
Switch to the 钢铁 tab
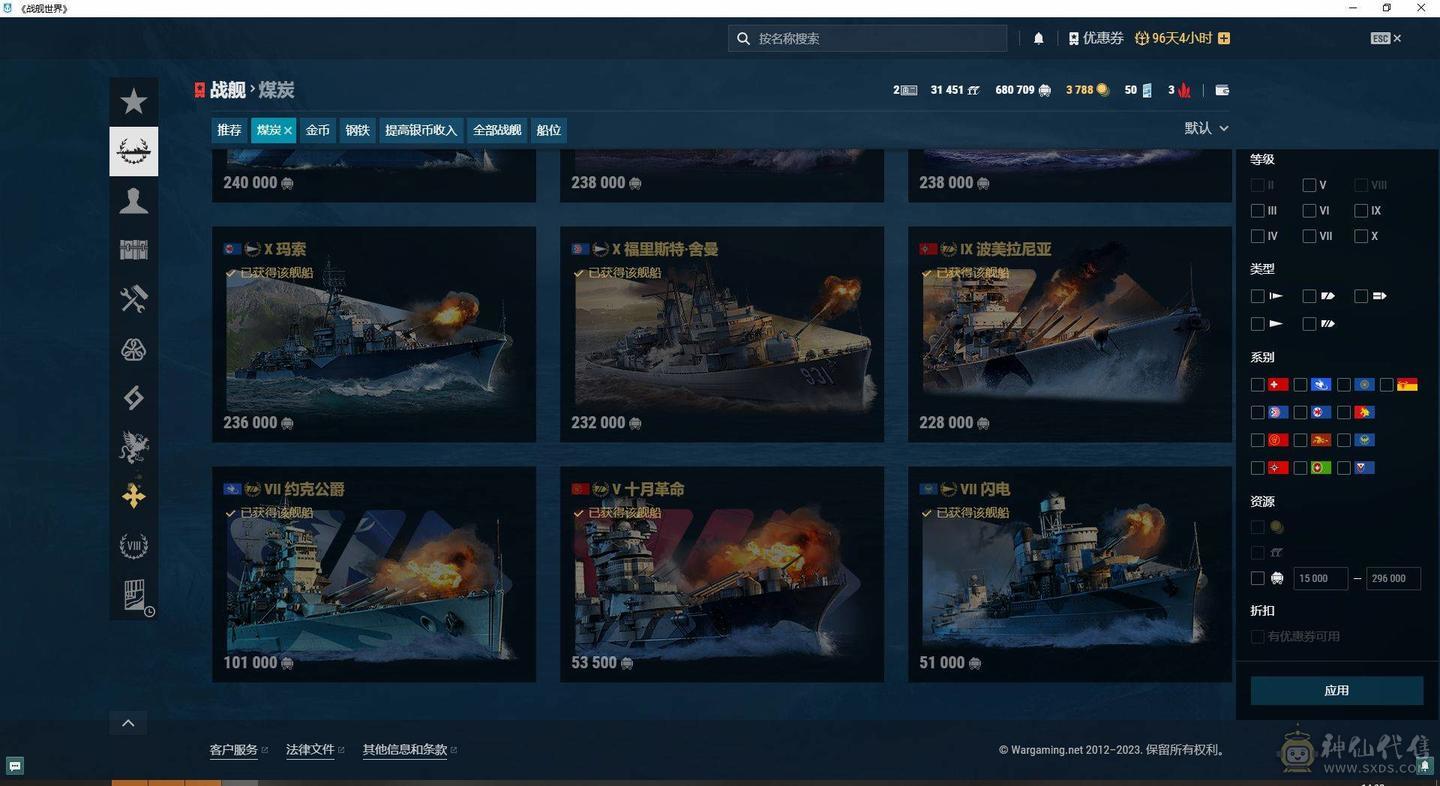point(358,130)
